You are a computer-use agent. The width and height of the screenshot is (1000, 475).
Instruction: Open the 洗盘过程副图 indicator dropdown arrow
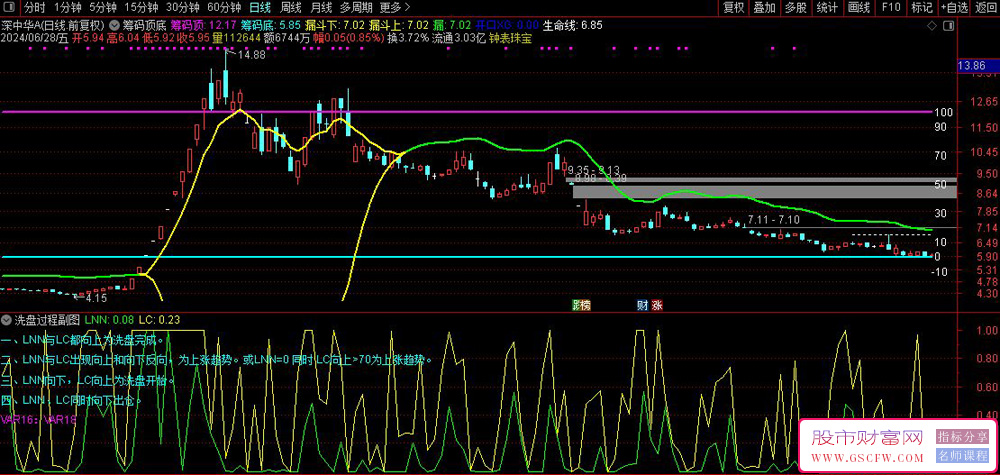click(x=7, y=319)
